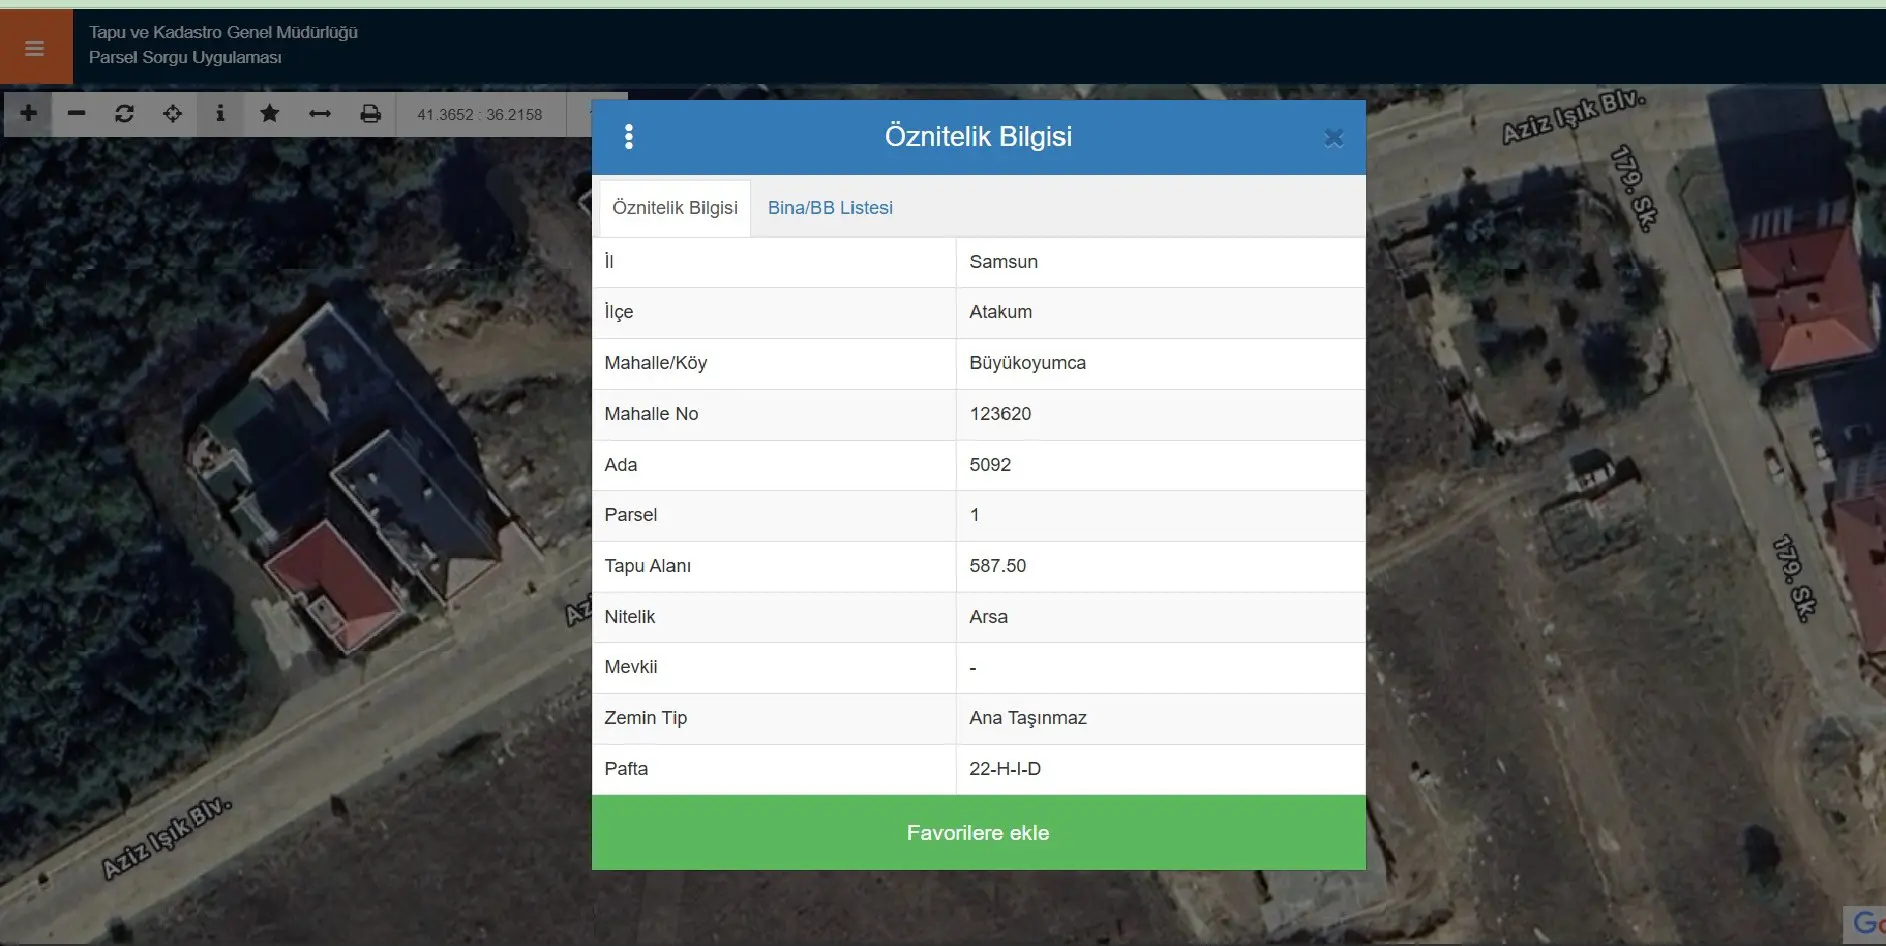This screenshot has width=1886, height=946.
Task: Open the hamburger menu
Action: point(35,47)
